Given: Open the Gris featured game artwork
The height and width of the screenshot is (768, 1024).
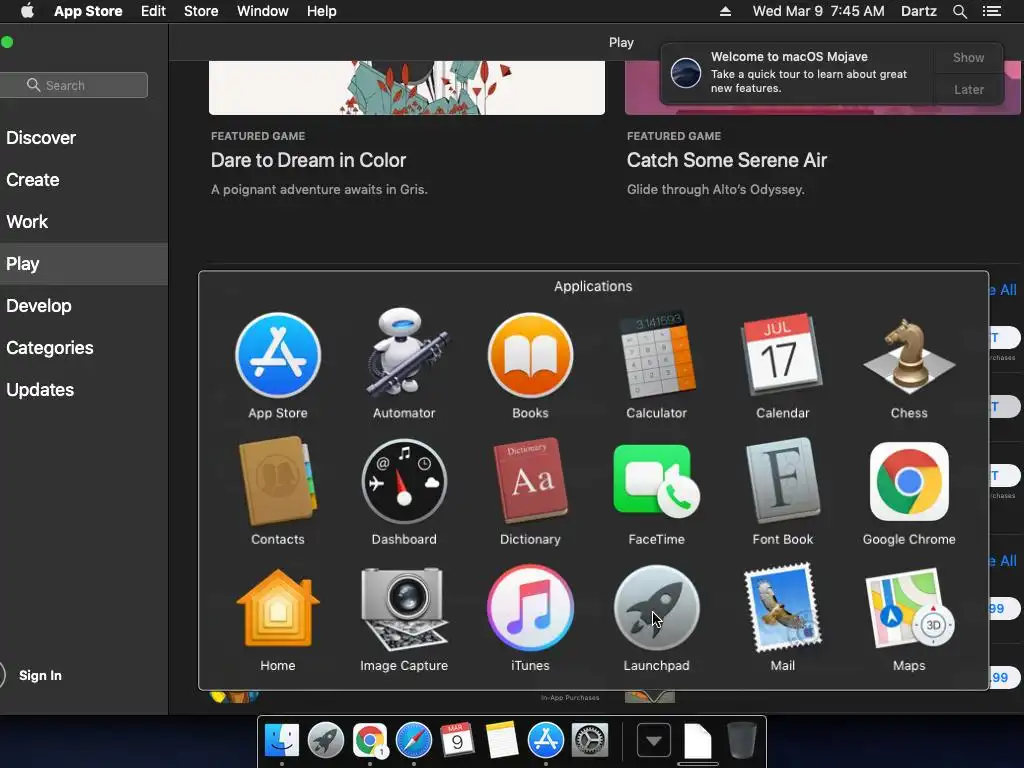Looking at the screenshot, I should coord(407,88).
